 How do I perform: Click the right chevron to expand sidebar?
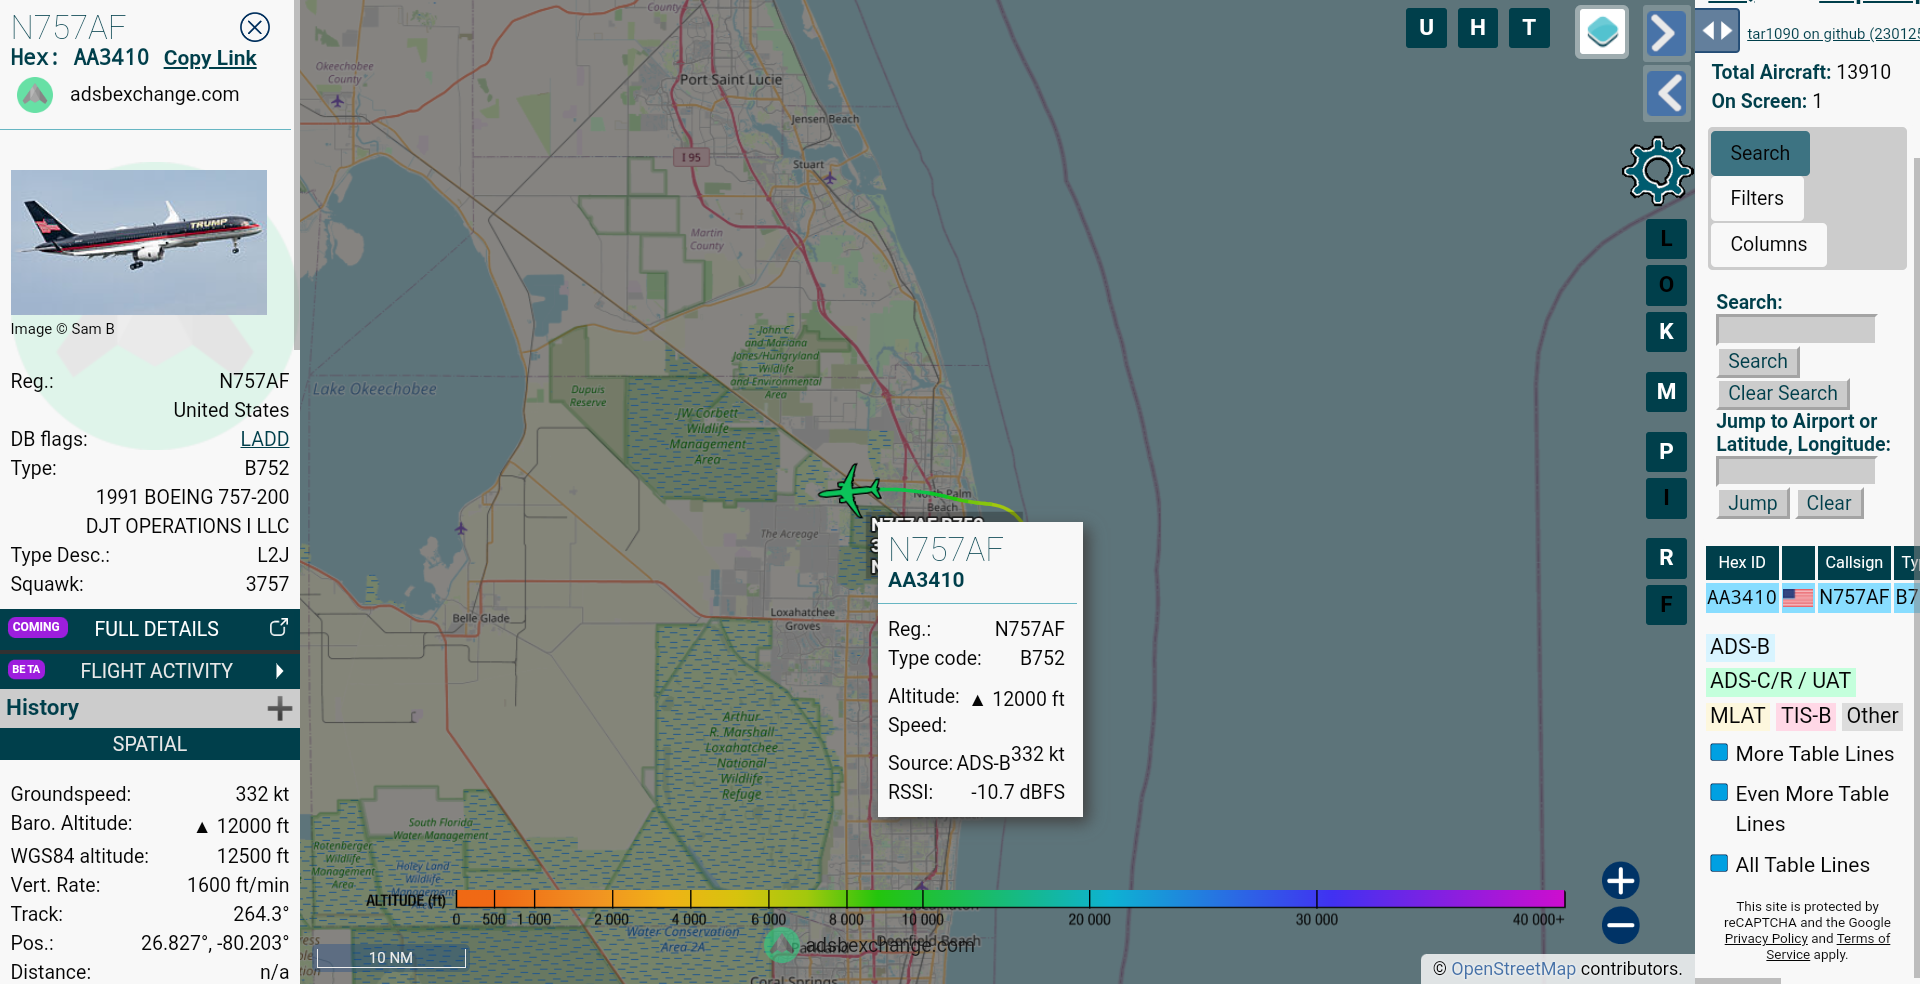click(x=1665, y=33)
